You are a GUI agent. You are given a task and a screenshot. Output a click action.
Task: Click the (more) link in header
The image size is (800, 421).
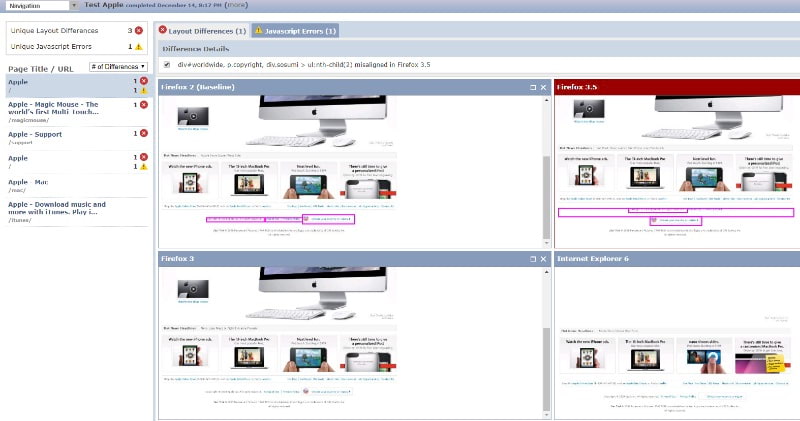[236, 5]
